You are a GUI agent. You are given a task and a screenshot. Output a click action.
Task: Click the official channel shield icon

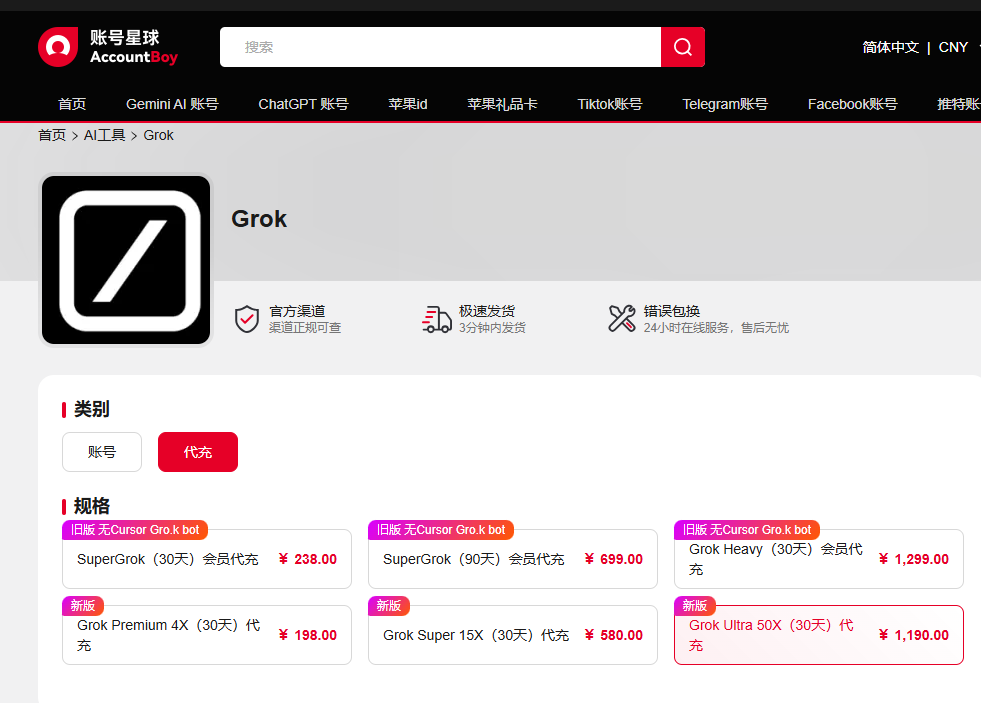tap(247, 319)
